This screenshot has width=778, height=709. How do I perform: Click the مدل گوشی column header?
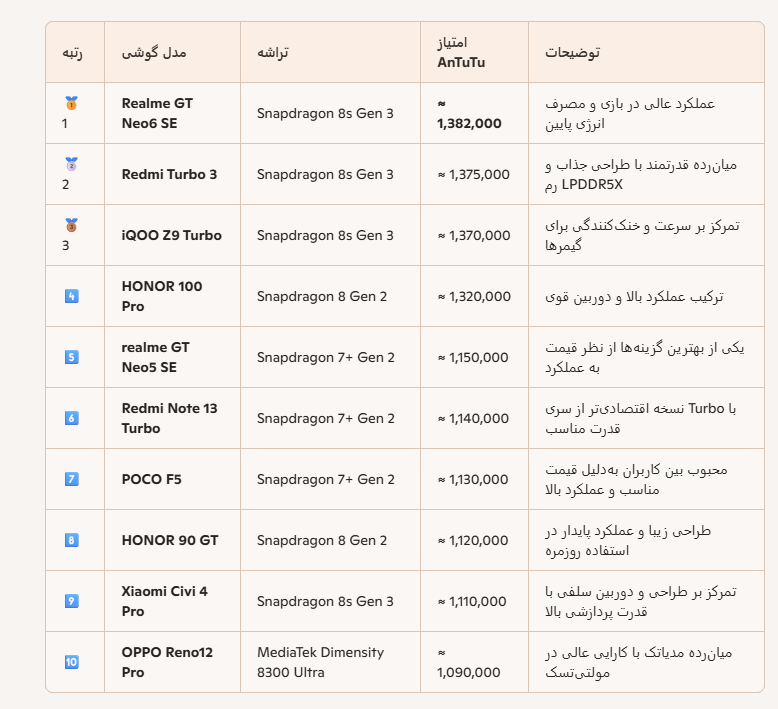(x=154, y=53)
